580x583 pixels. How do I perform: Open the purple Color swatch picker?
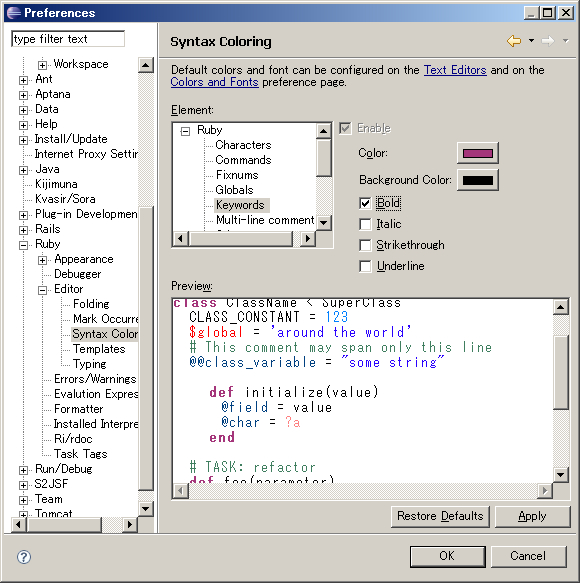pyautogui.click(x=478, y=153)
